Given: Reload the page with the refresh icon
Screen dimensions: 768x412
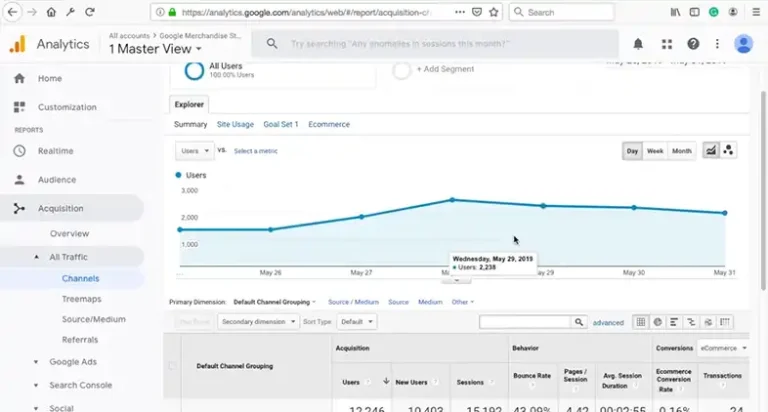Looking at the screenshot, I should (90, 12).
